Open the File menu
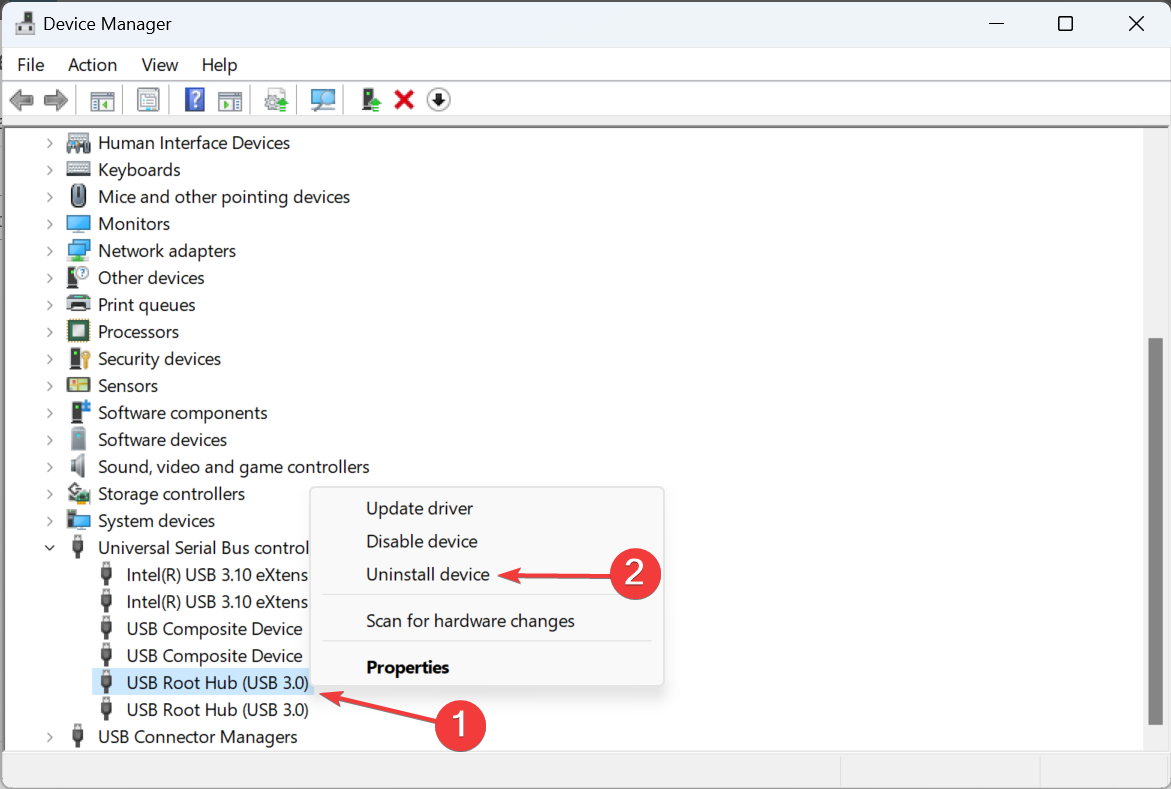This screenshot has width=1171, height=789. pos(31,65)
